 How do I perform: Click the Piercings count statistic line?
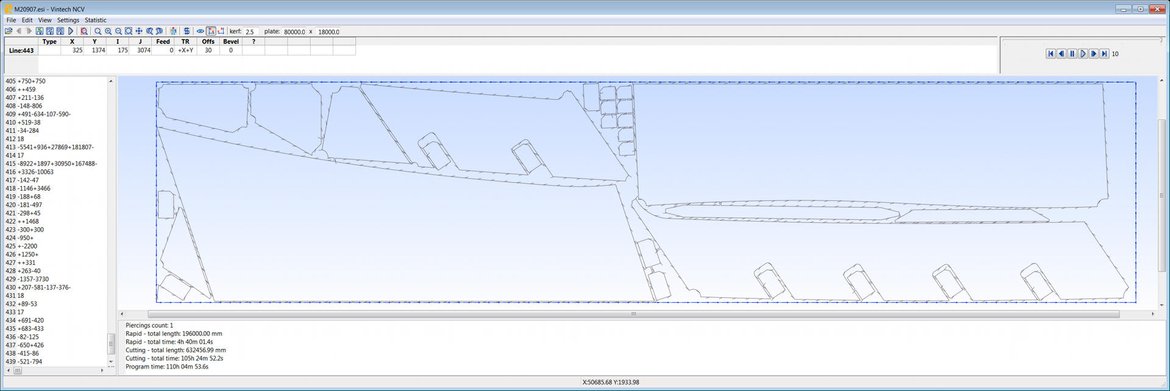coord(149,325)
